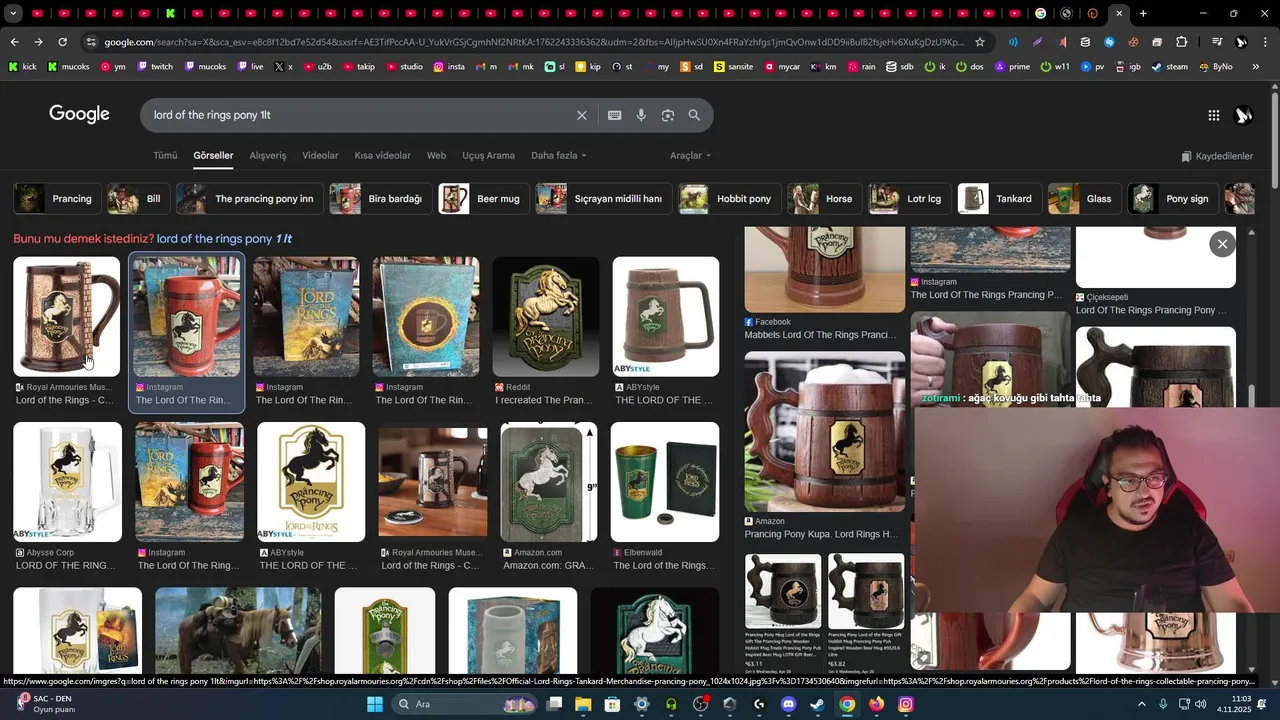Open the steam bookmark
Viewport: 1280px width, 720px height.
click(x=1169, y=66)
